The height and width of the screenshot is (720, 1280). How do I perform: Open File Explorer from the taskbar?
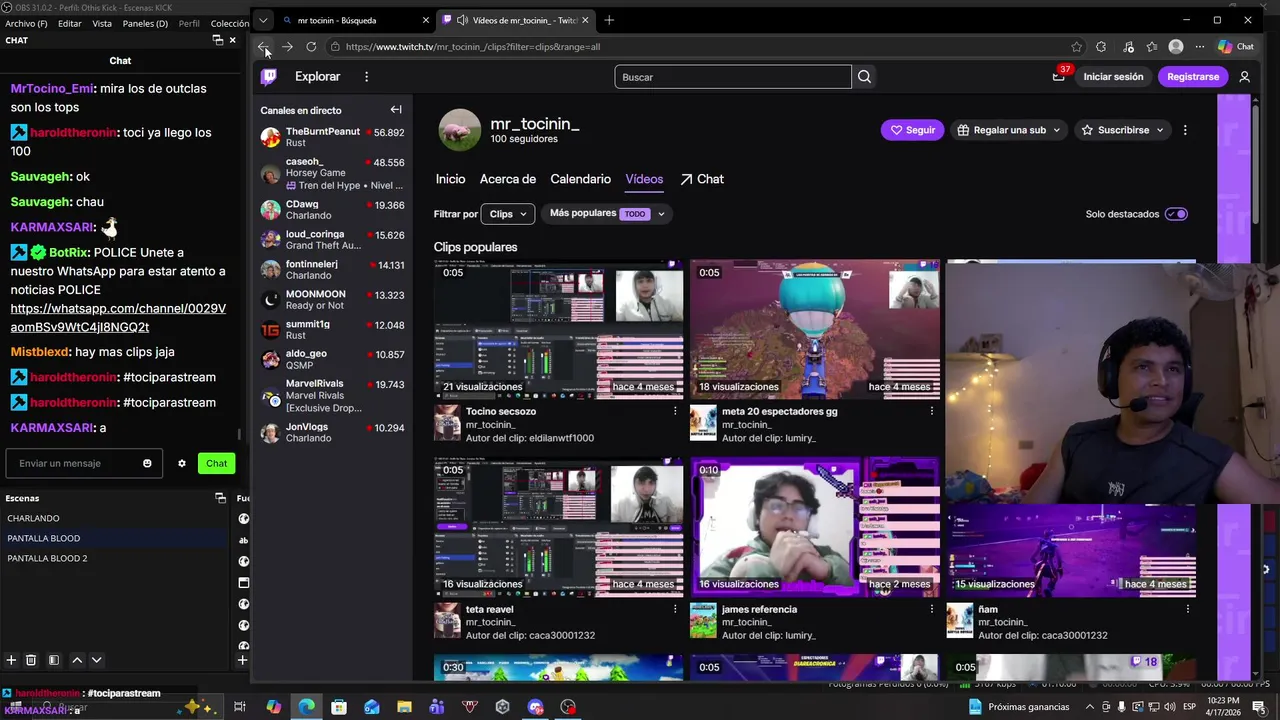click(x=404, y=707)
